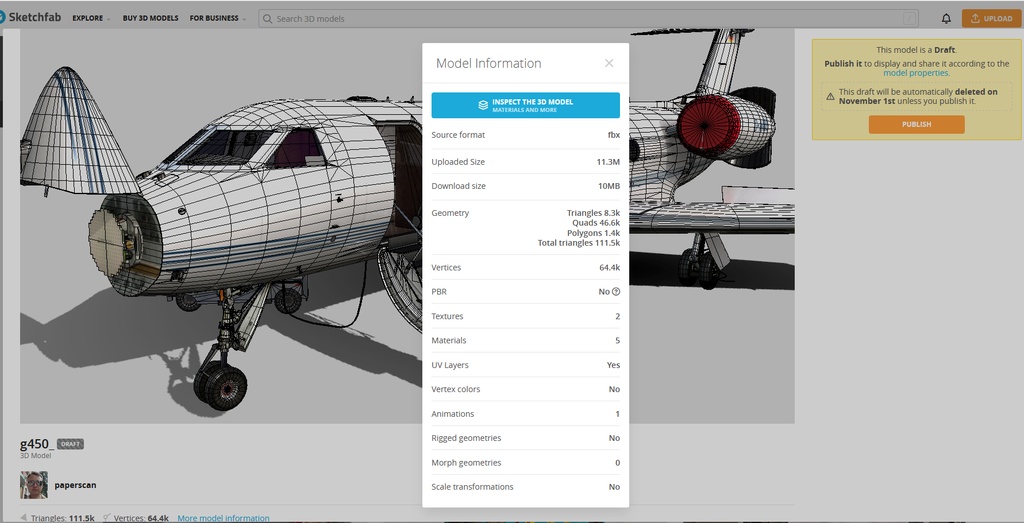
Task: Click the Upload button in header
Action: tap(991, 18)
